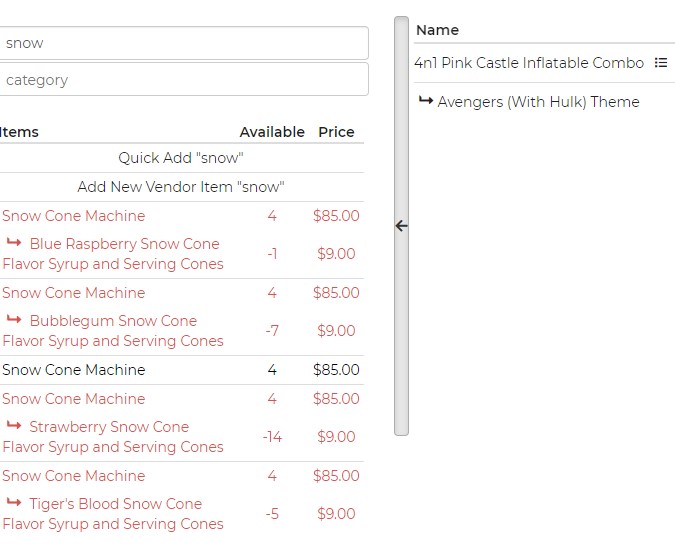Click arrow icon before Avengers Theme

click(425, 101)
